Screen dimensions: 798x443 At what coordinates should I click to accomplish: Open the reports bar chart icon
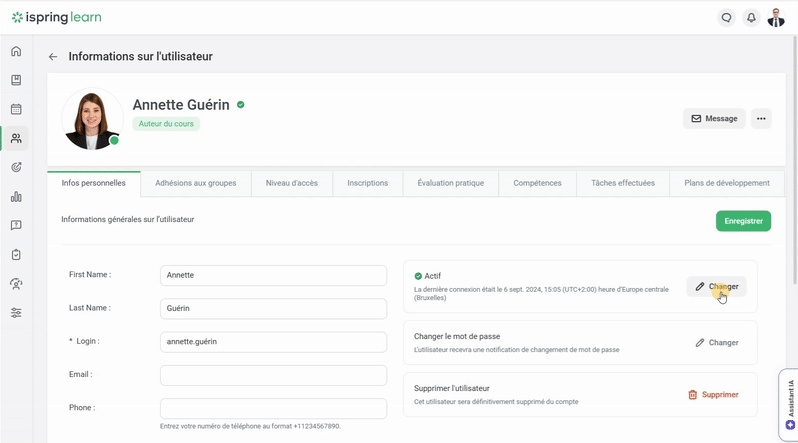click(x=16, y=197)
